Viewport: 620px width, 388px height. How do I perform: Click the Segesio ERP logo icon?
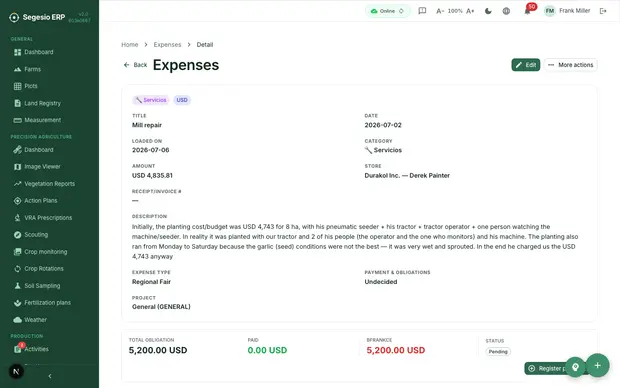pyautogui.click(x=14, y=17)
